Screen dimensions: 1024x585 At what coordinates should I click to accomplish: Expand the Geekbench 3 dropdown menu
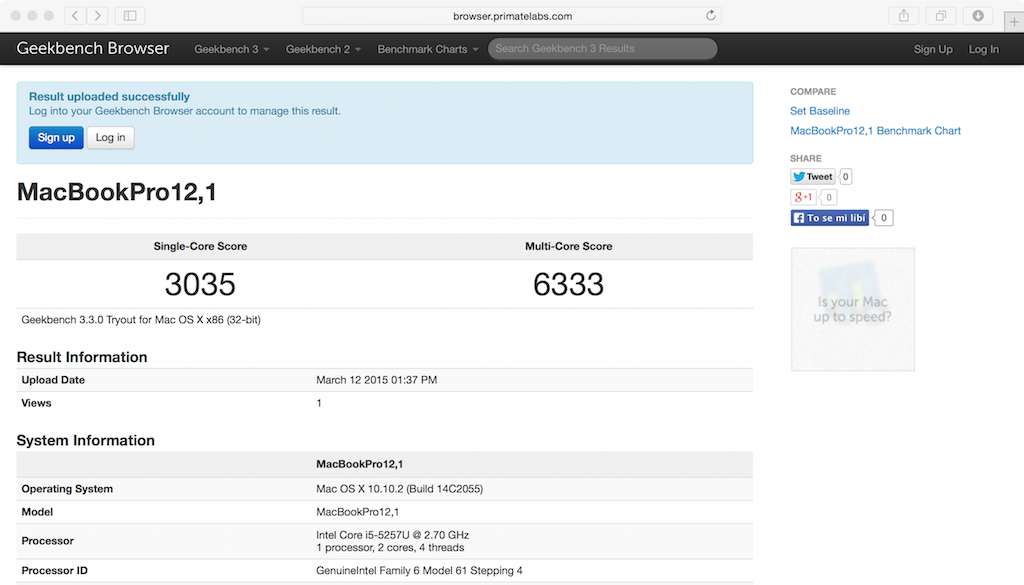[x=231, y=49]
